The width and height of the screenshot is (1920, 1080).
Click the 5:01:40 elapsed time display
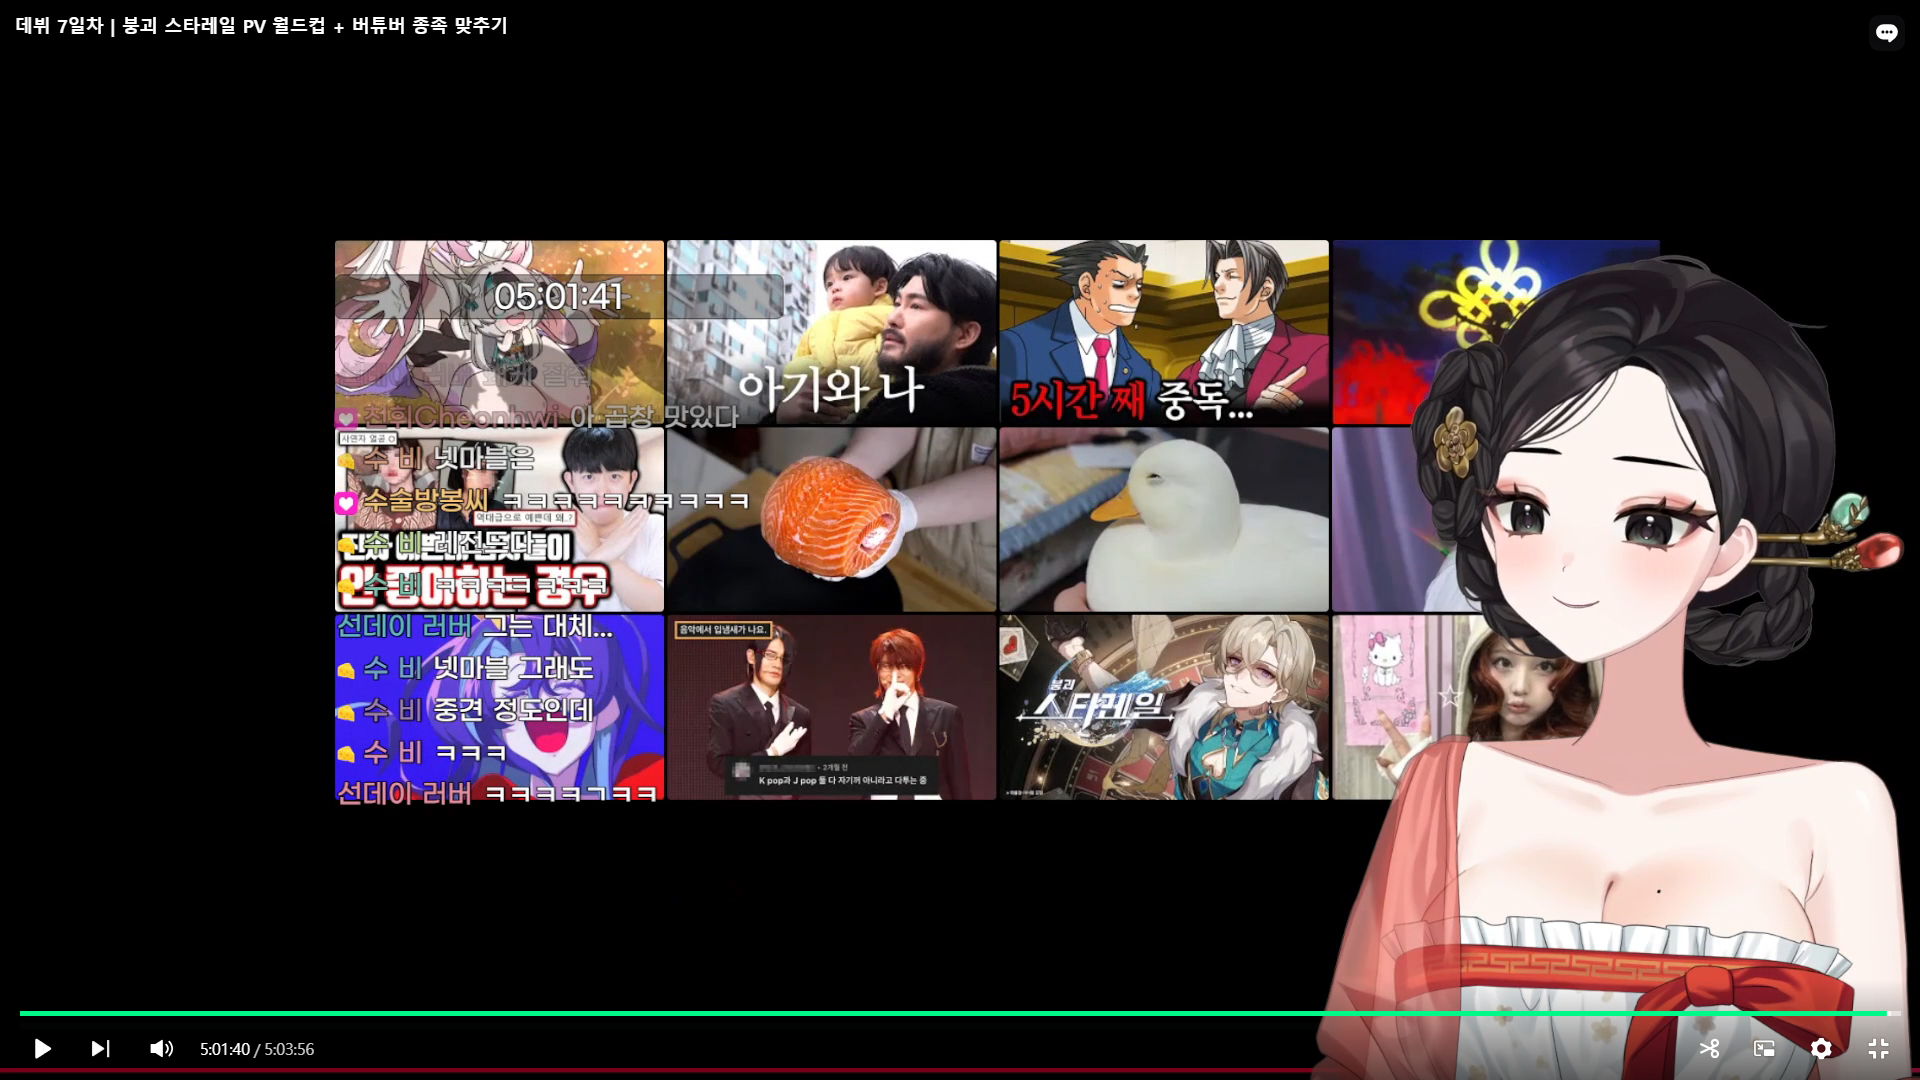point(225,1049)
